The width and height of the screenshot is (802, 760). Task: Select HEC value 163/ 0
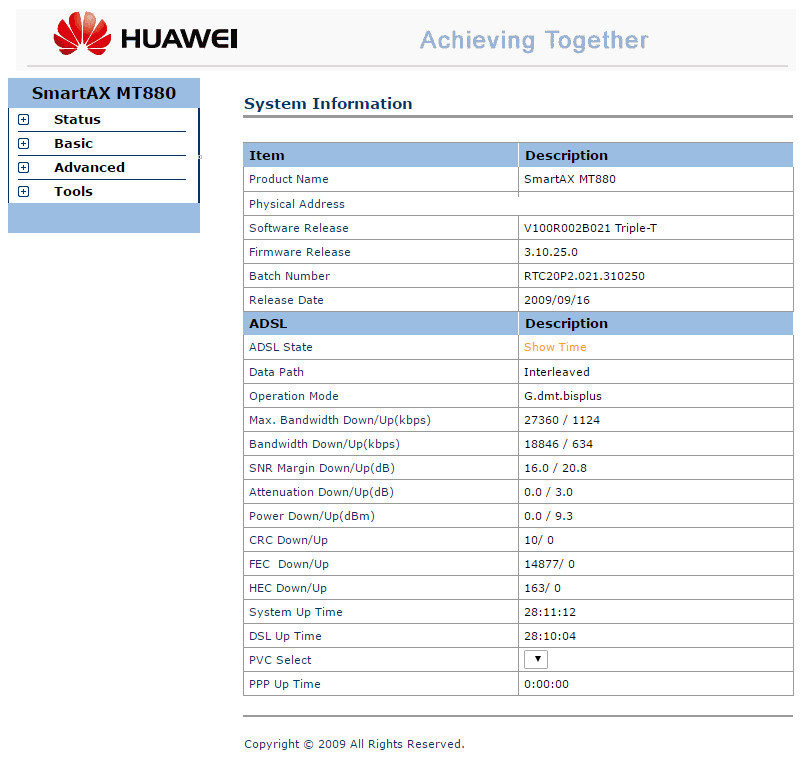pyautogui.click(x=542, y=588)
